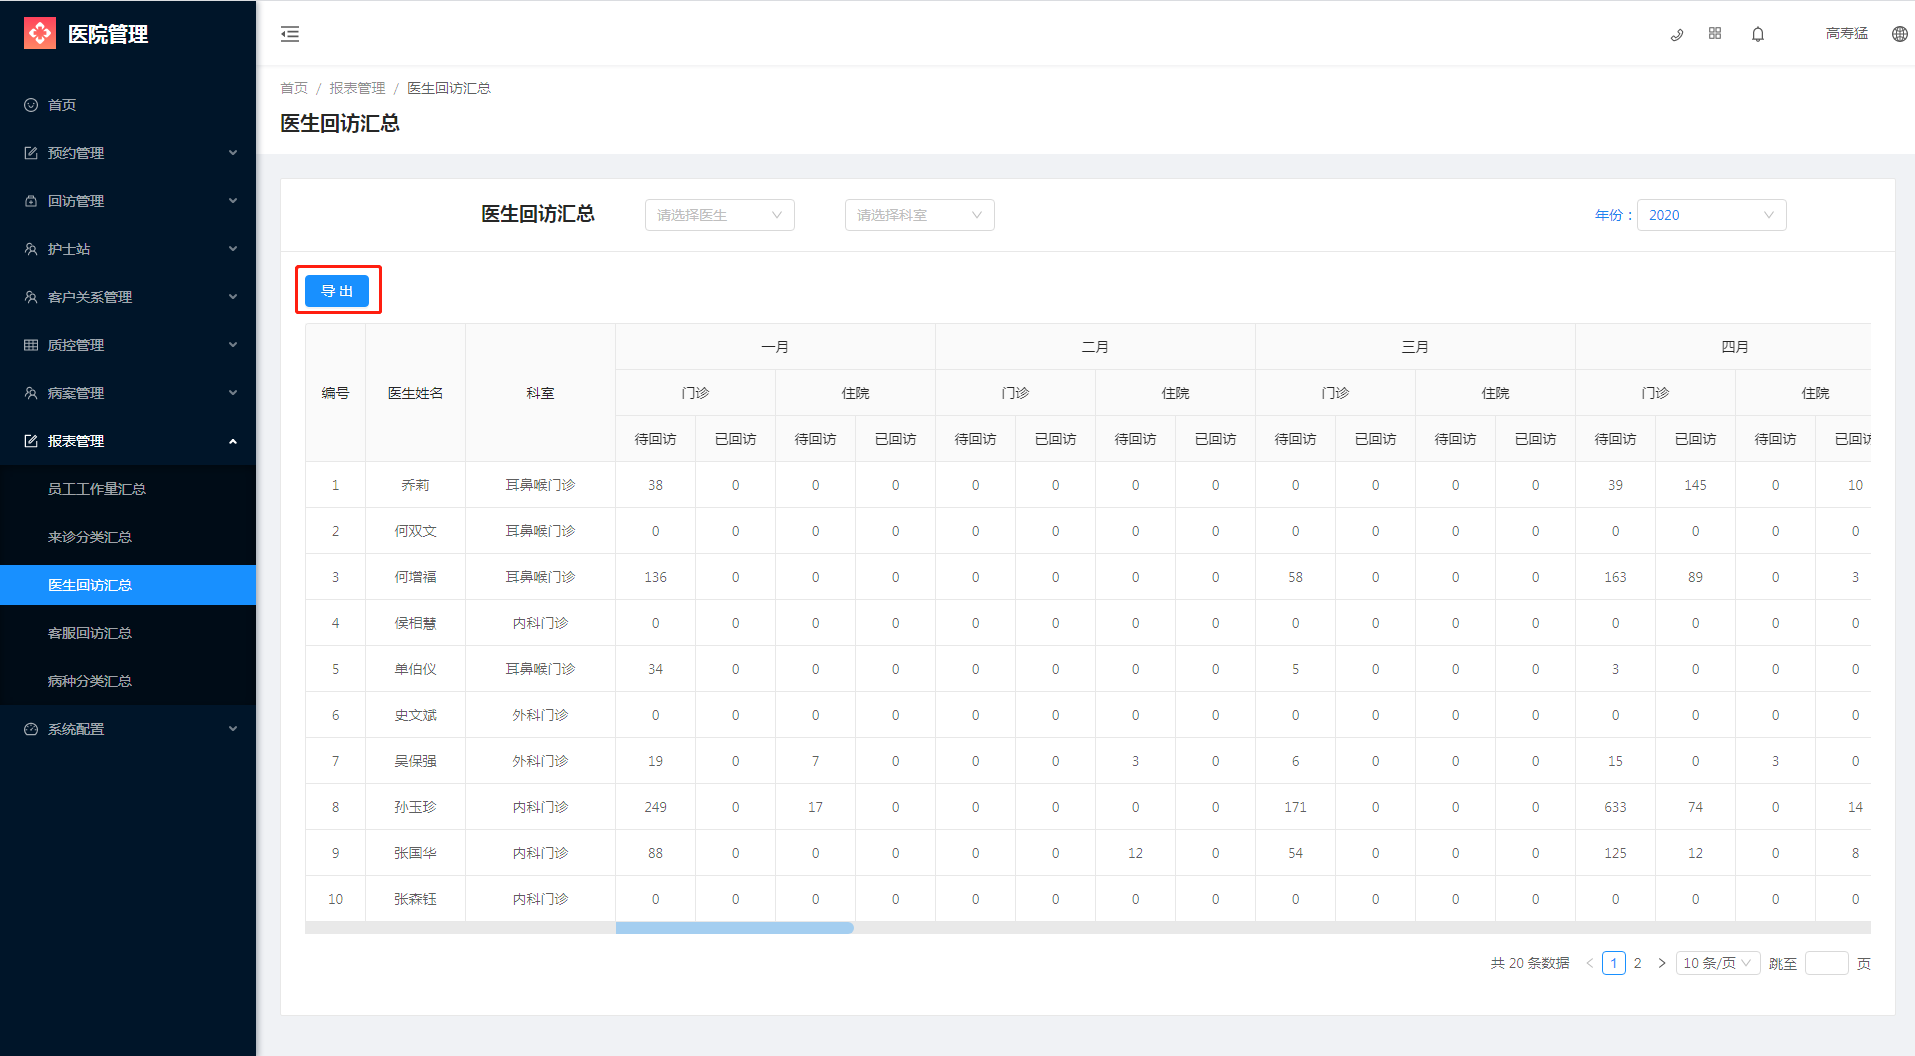Click previous page arrow
Image resolution: width=1915 pixels, height=1056 pixels.
[x=1589, y=963]
